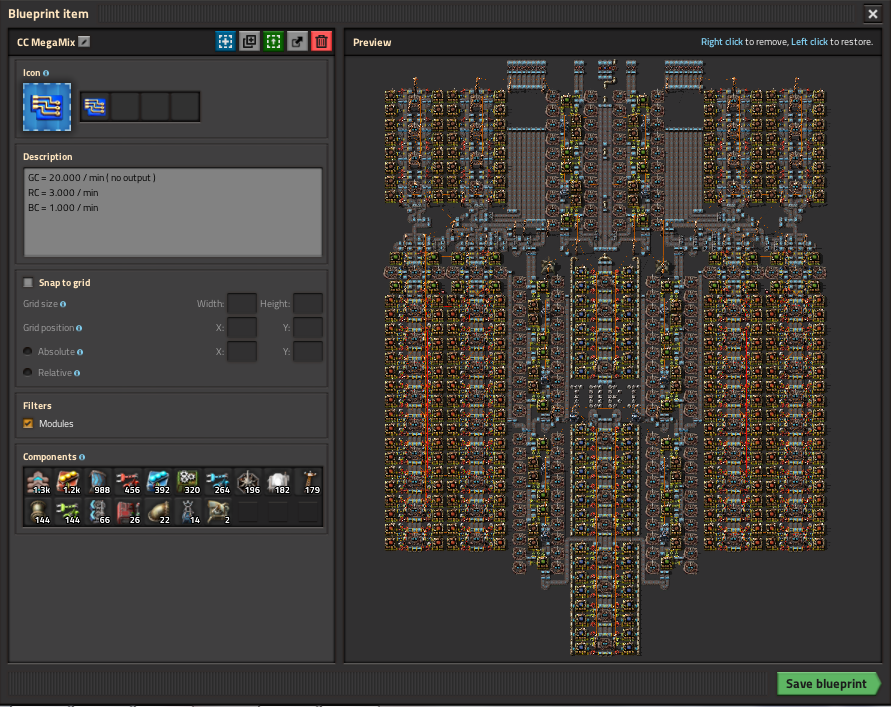Click the duplicate blueprint icon button
Image resolution: width=891 pixels, height=707 pixels.
pos(249,41)
